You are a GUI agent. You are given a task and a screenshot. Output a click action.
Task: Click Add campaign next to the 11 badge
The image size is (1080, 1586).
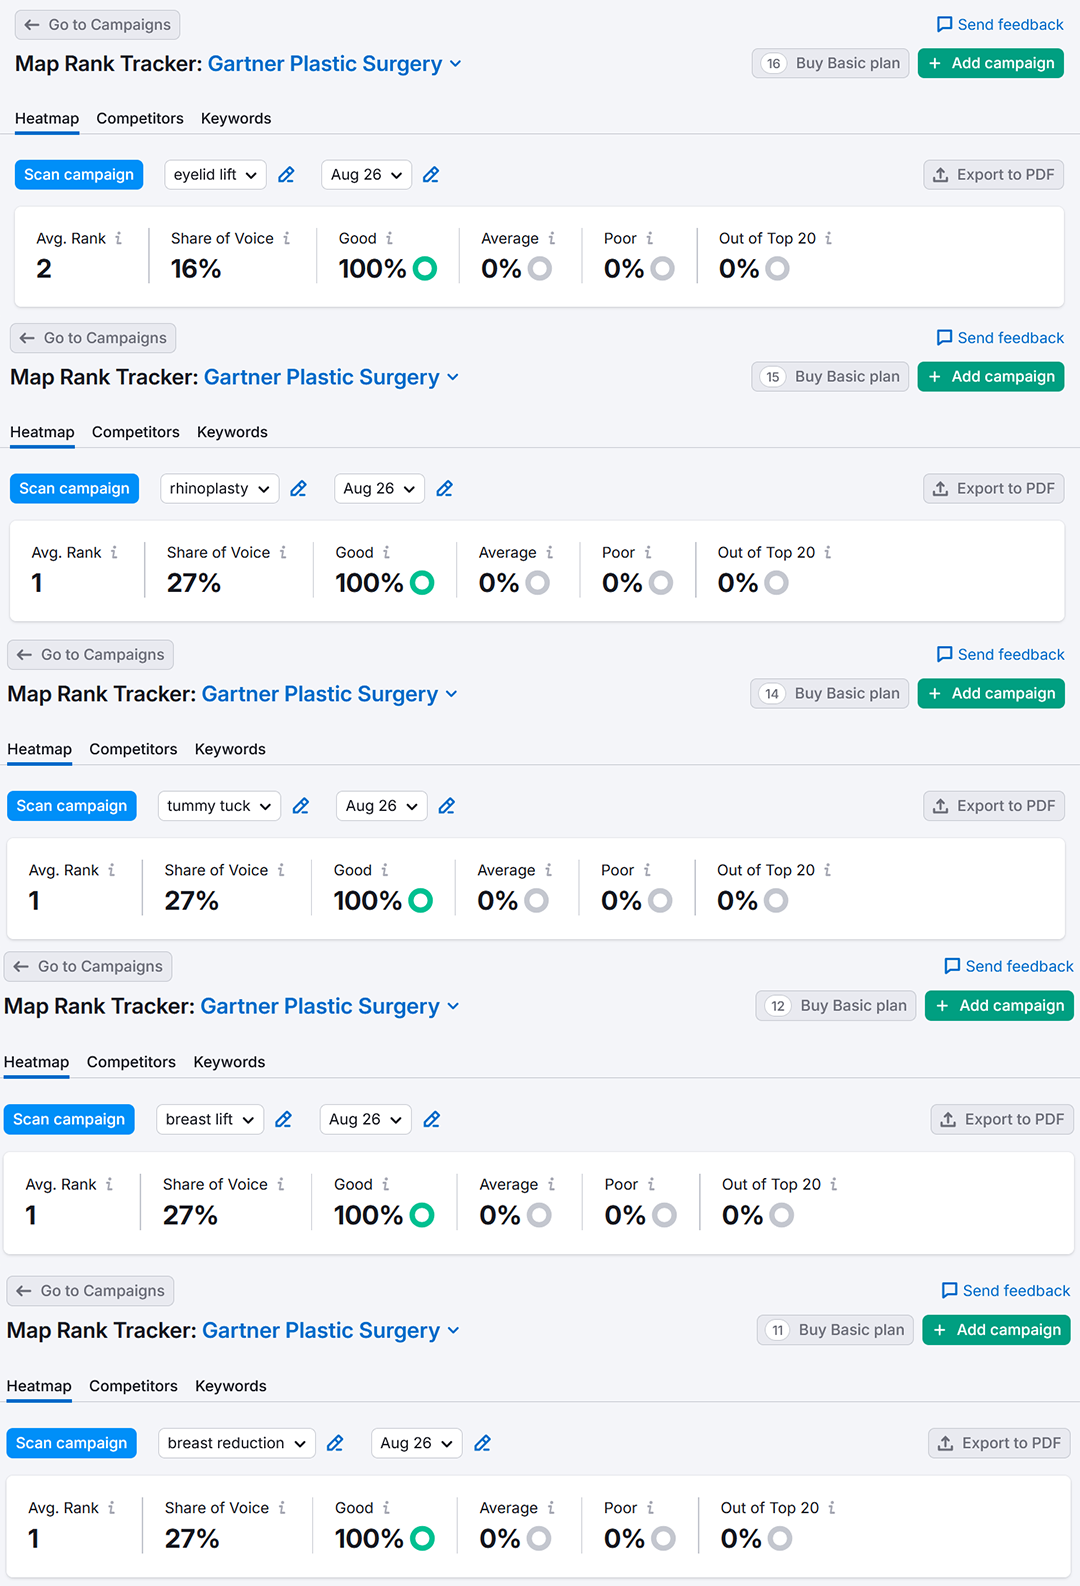point(996,1330)
